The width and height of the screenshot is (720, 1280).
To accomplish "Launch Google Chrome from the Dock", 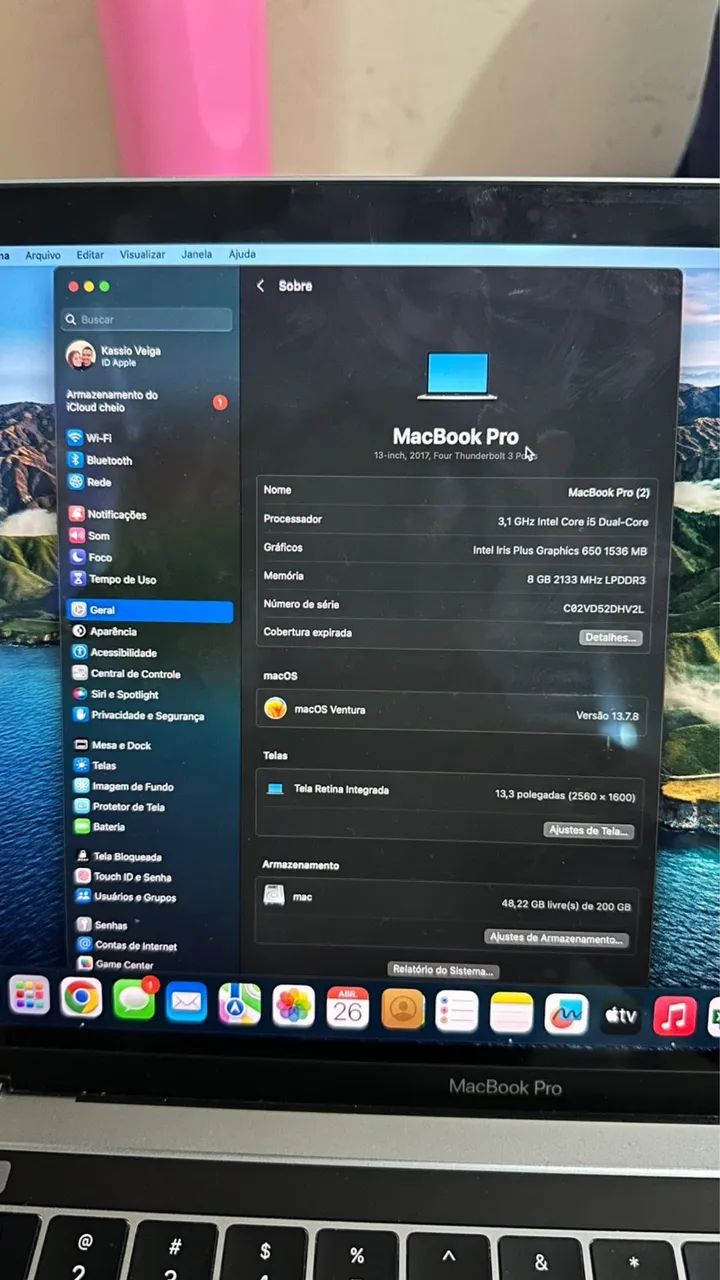I will (81, 997).
